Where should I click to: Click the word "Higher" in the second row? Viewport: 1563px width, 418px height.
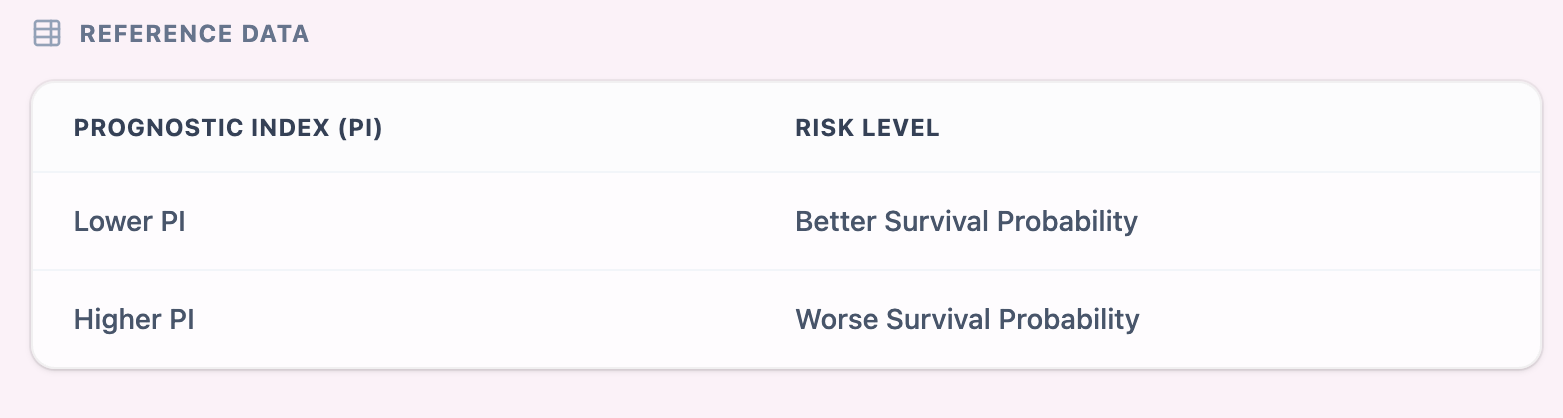[x=115, y=320]
